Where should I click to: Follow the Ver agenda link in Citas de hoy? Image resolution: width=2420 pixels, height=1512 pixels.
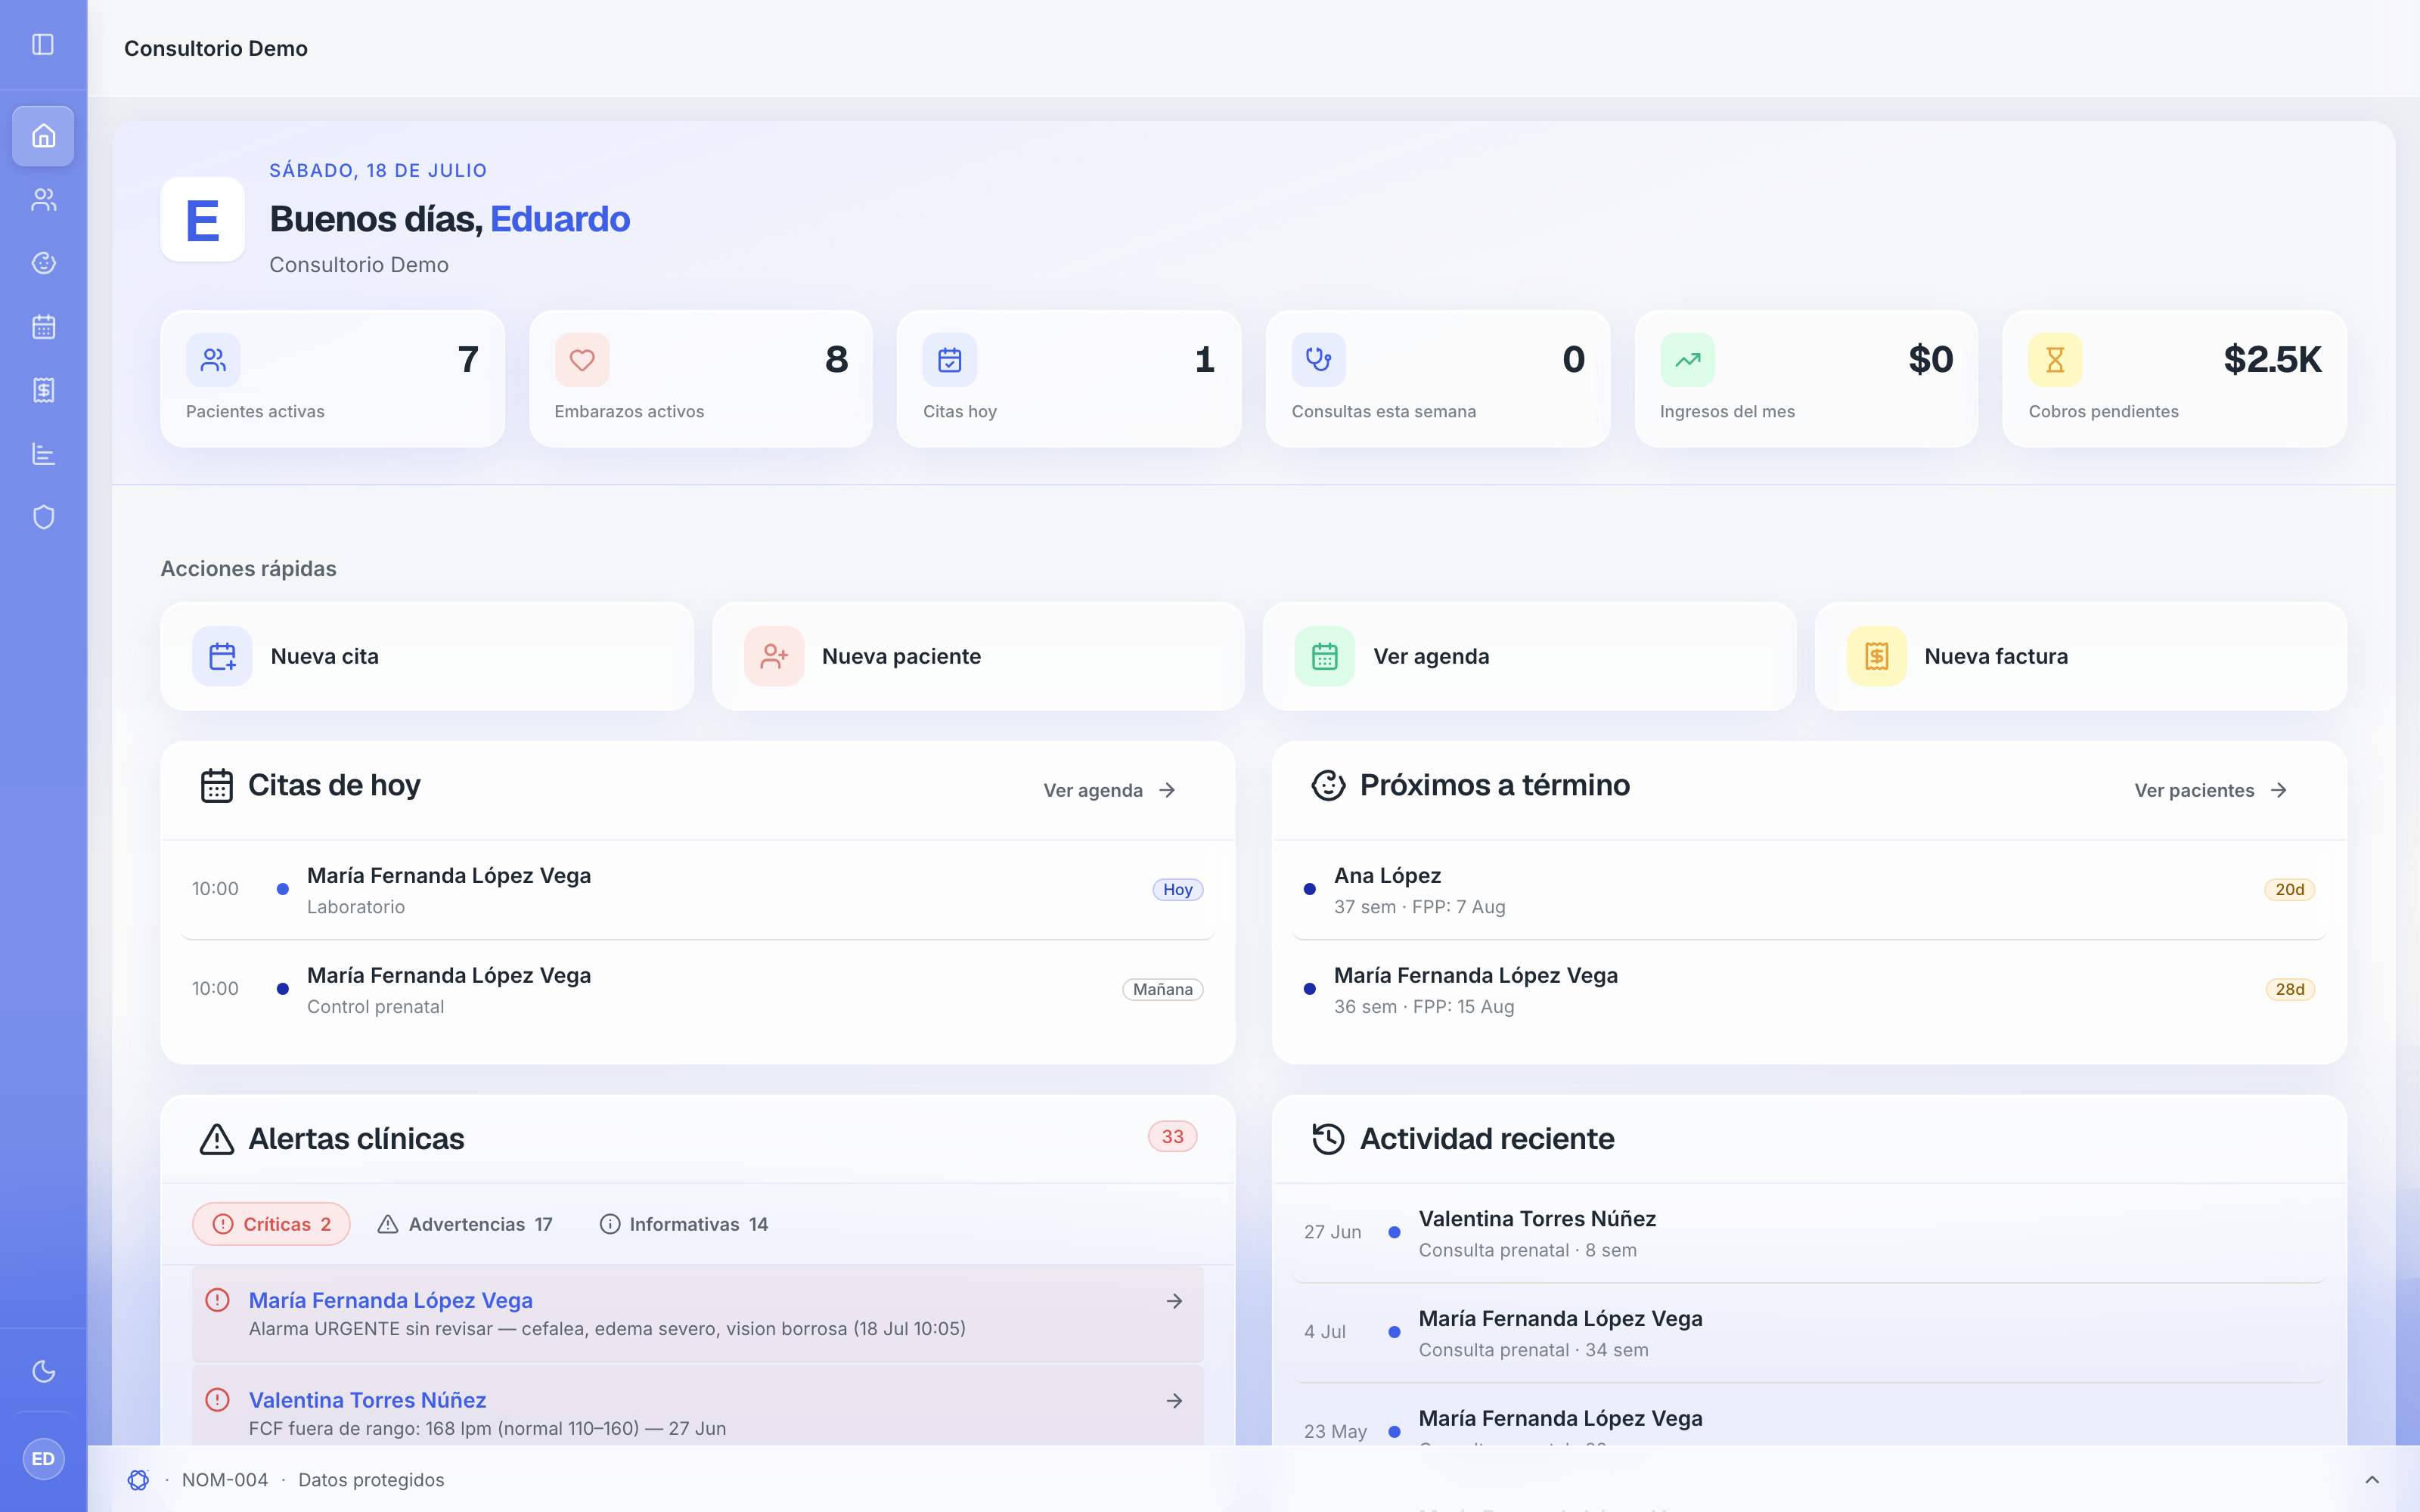[1109, 790]
